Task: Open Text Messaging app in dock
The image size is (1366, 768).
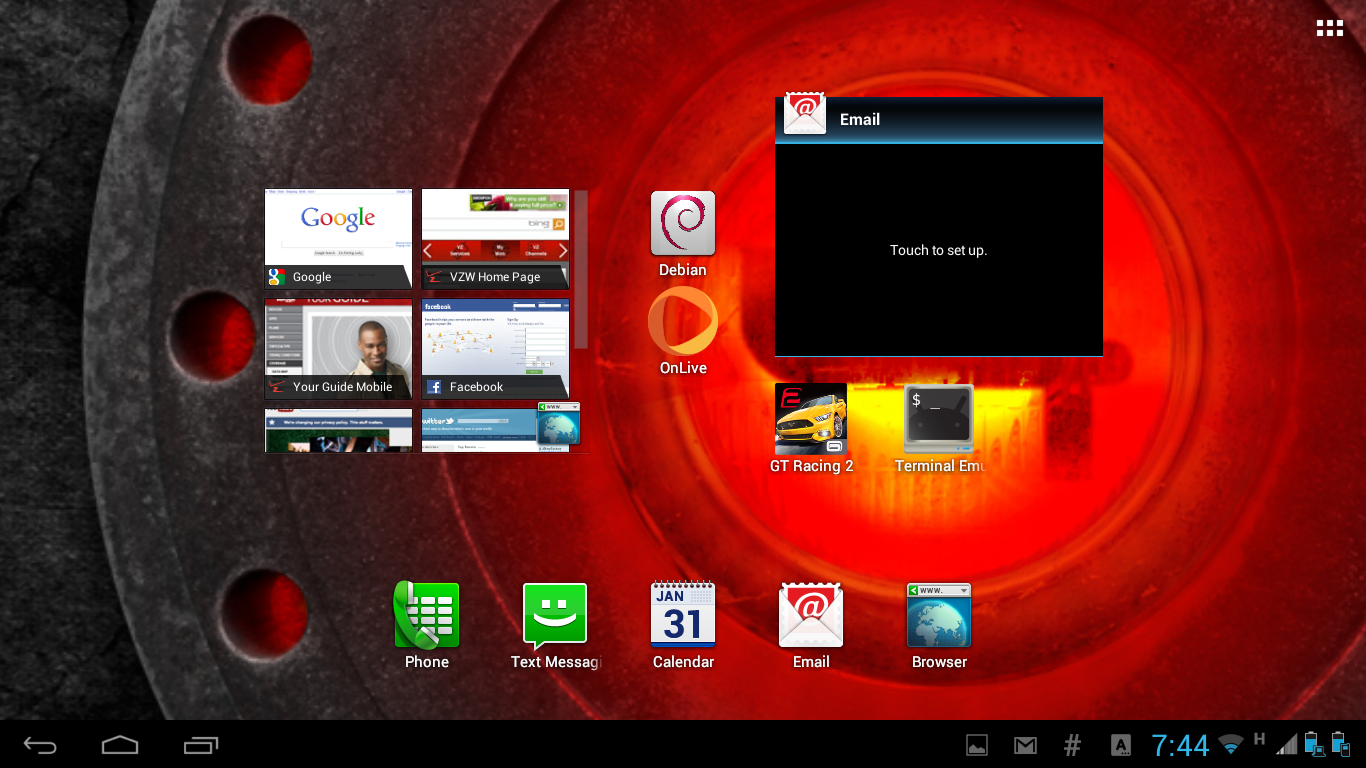Action: [555, 616]
